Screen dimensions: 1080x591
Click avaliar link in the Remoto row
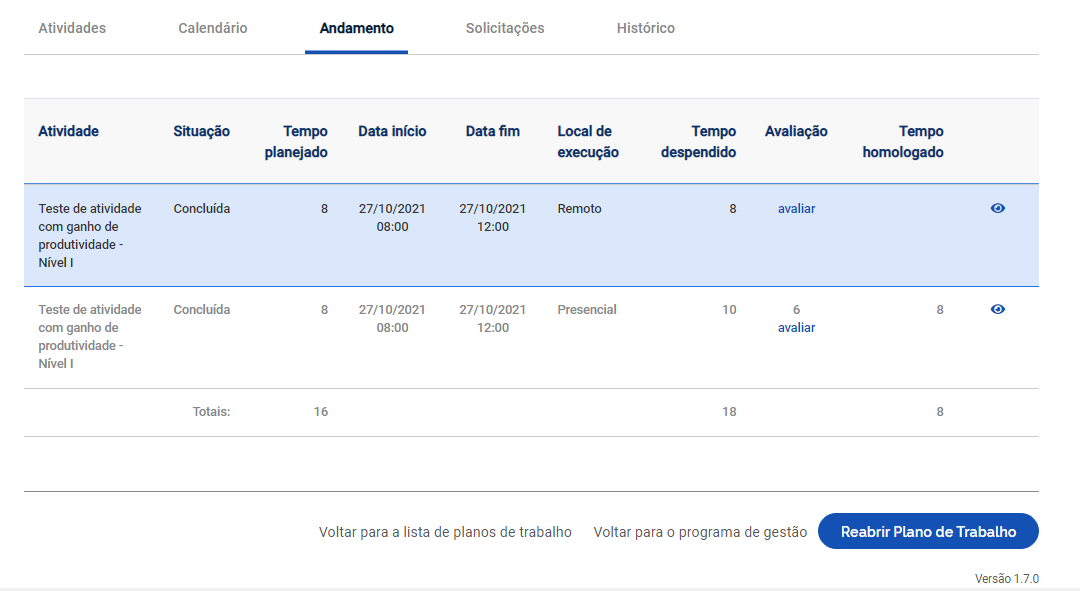pos(796,209)
